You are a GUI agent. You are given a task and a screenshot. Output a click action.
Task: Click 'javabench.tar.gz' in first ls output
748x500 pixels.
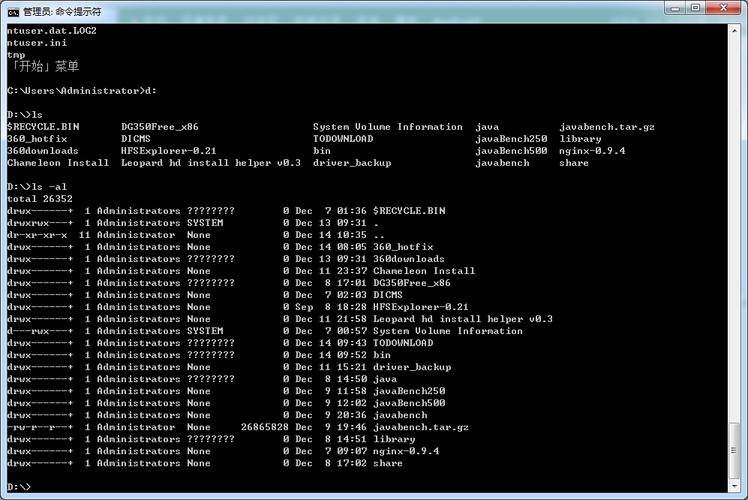[607, 127]
